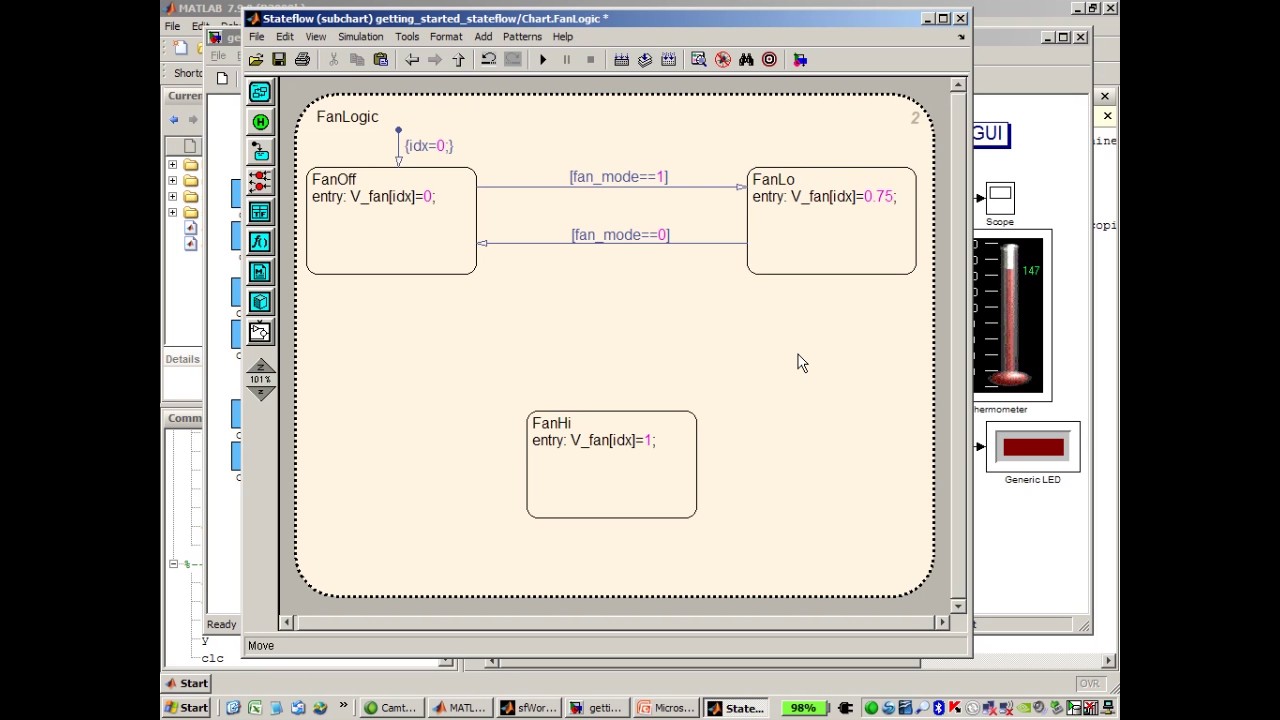Screen dimensions: 1280x720
Task: Pause simulation button in toolbar
Action: click(x=566, y=60)
